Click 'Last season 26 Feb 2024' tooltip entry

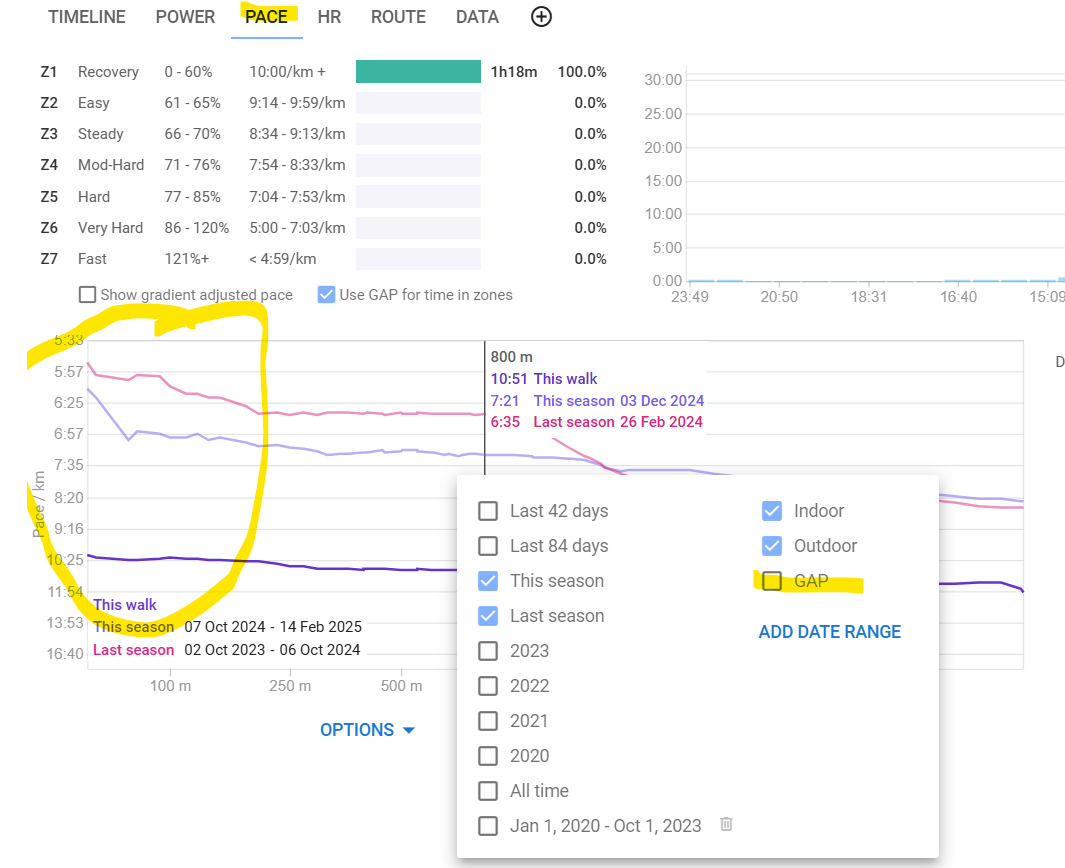(618, 422)
